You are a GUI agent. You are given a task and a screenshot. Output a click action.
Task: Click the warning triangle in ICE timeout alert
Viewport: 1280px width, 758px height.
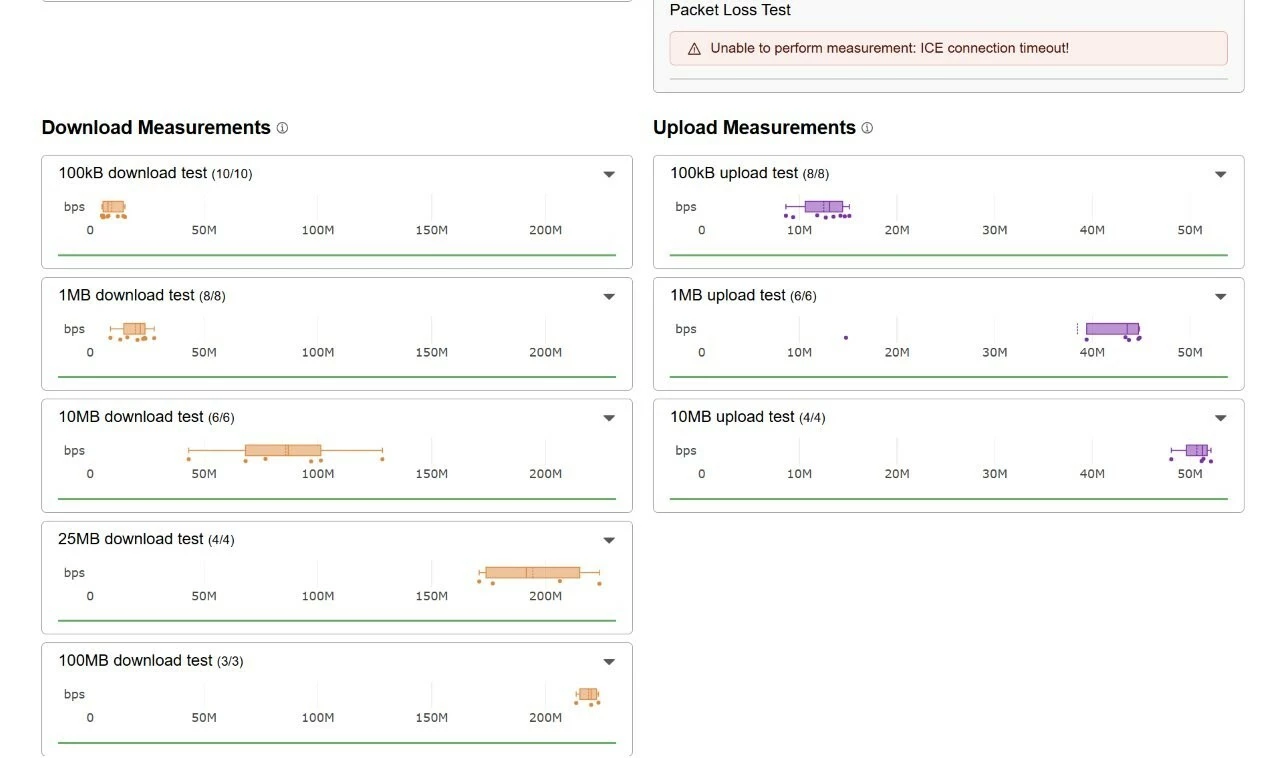[x=694, y=49]
